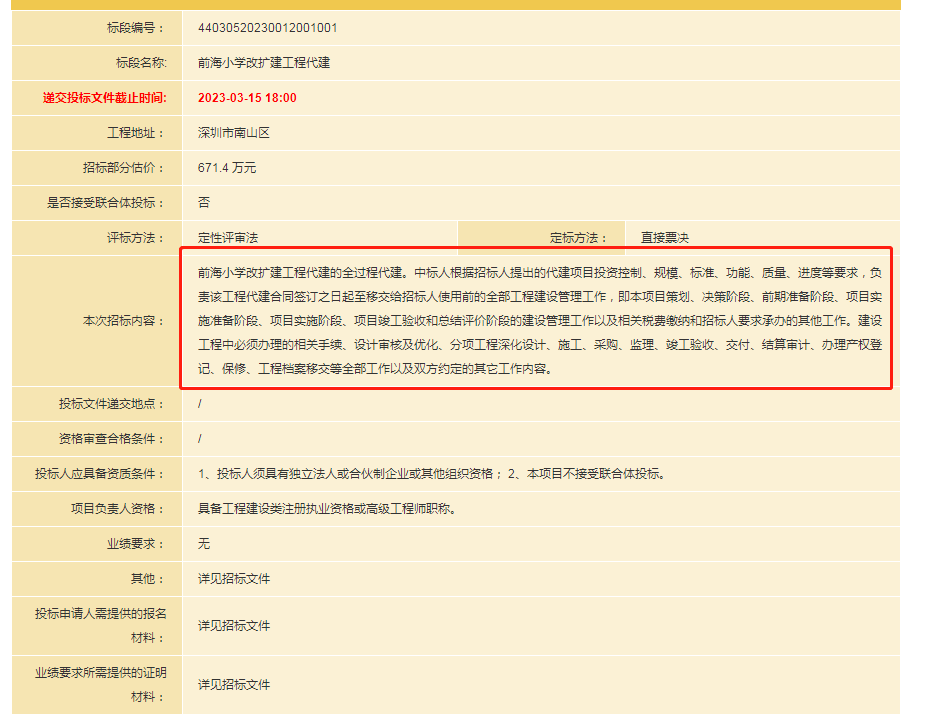Click the bid section number 44030520230012001001
This screenshot has width=935, height=716.
pyautogui.click(x=267, y=28)
